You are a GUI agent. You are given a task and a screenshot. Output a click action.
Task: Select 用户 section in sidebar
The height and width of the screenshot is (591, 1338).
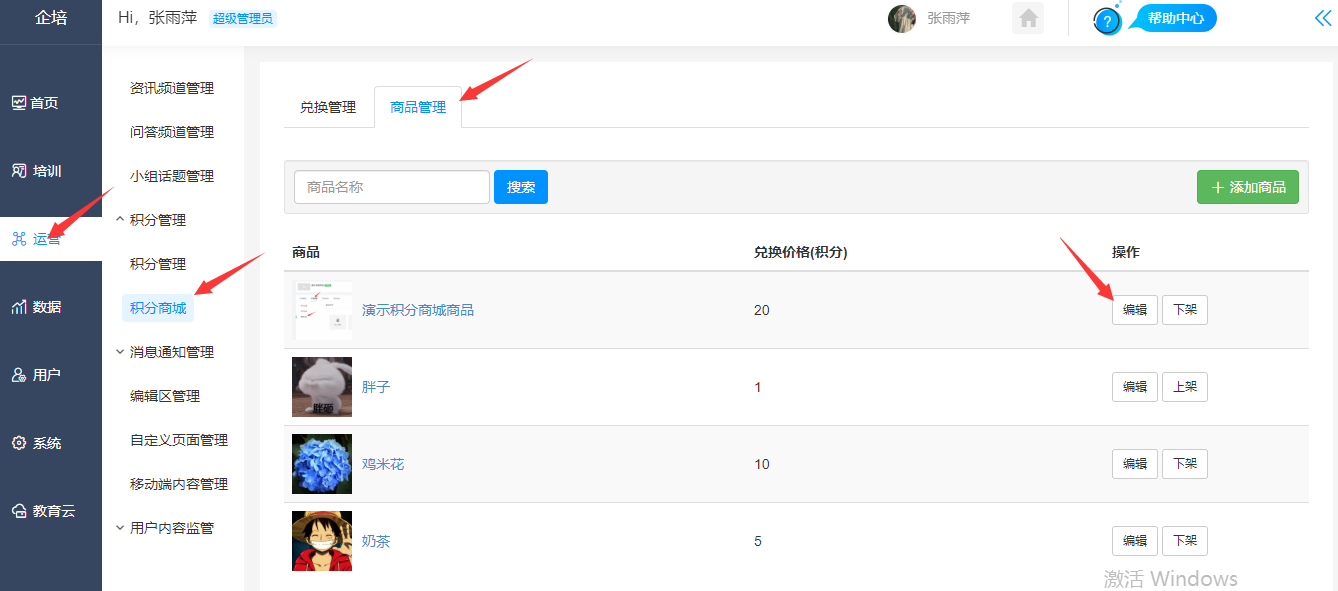pyautogui.click(x=36, y=375)
